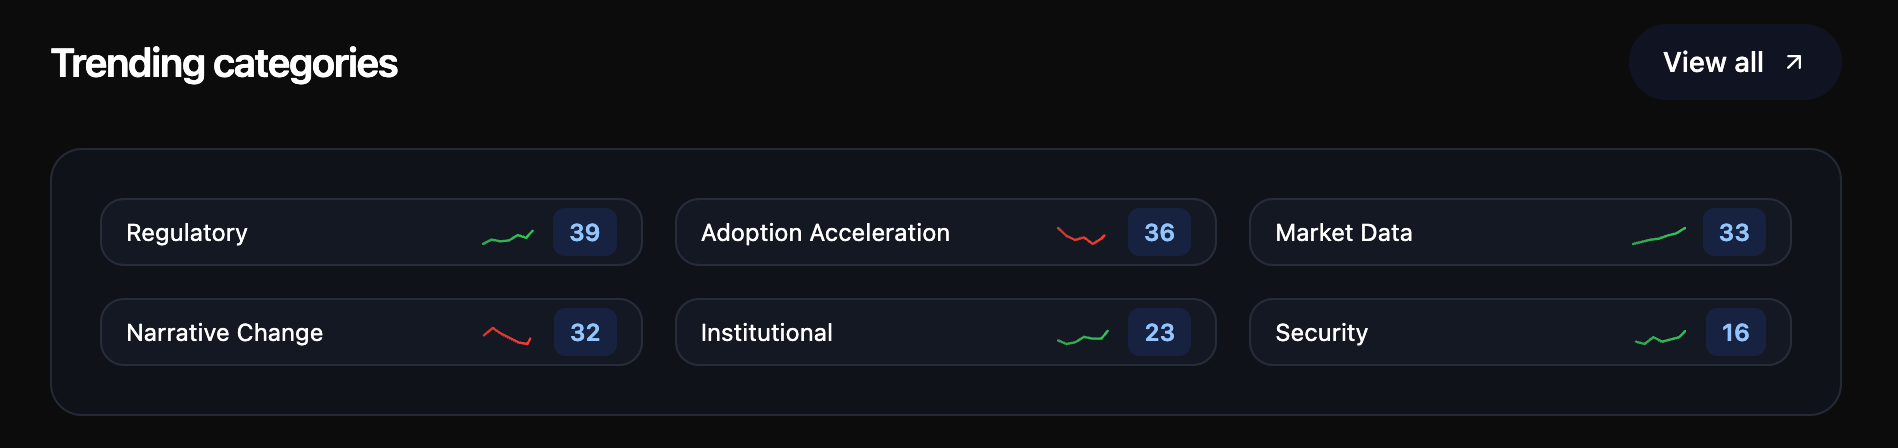Click the Adoption Acceleration count badge 36
The image size is (1898, 448).
[1159, 233]
